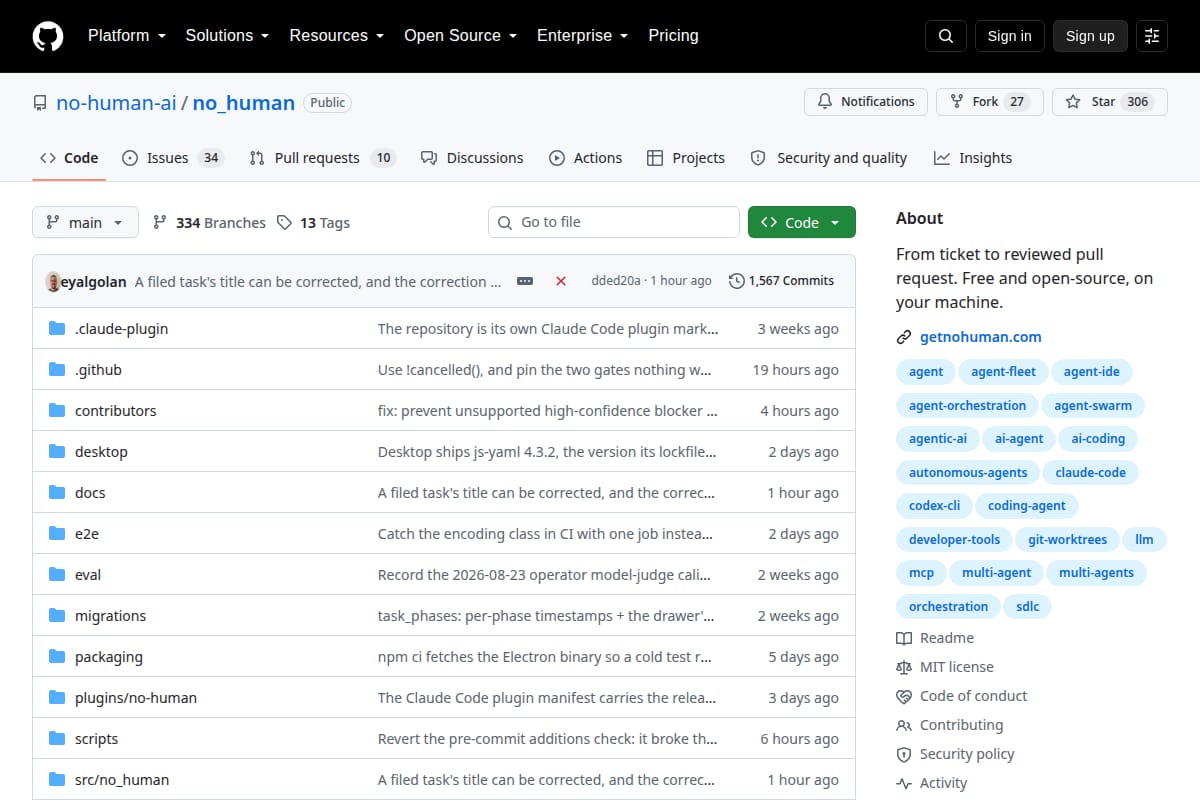Open the 13 Tags link
Viewport: 1200px width, 800px height.
tap(313, 222)
